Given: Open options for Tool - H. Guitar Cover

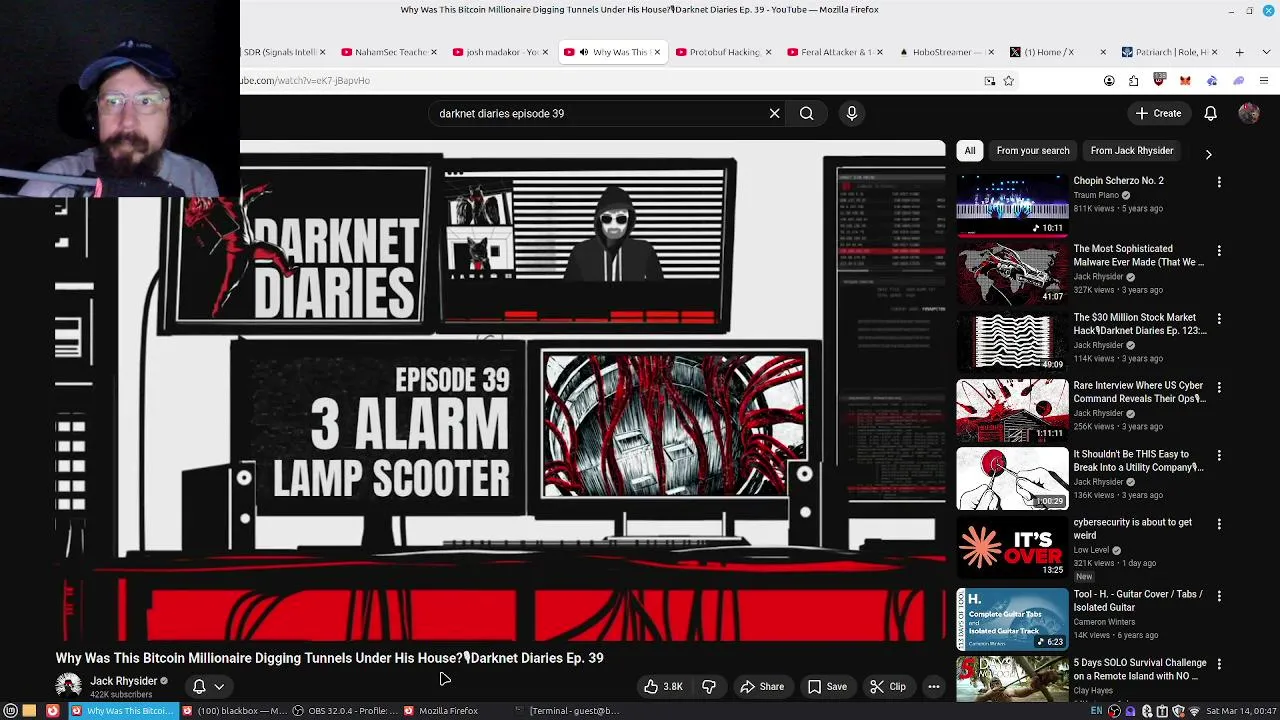Looking at the screenshot, I should coord(1218,596).
